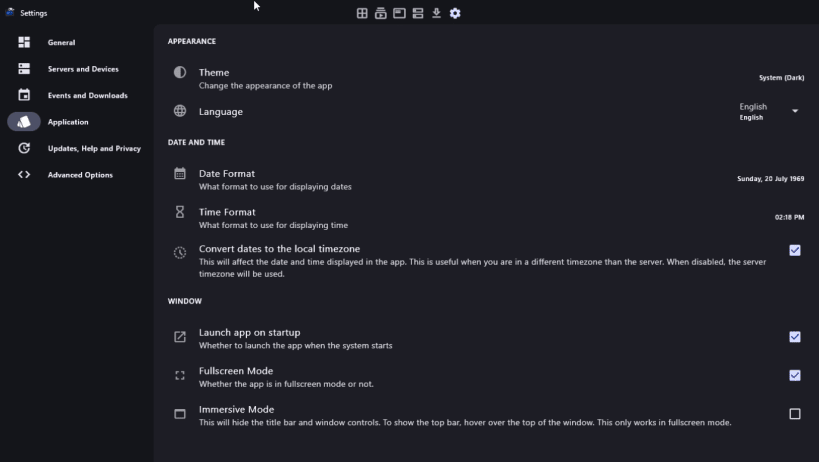Screen dimensions: 819x462
Task: Open the Date Format selector
Action: pyautogui.click(x=770, y=179)
